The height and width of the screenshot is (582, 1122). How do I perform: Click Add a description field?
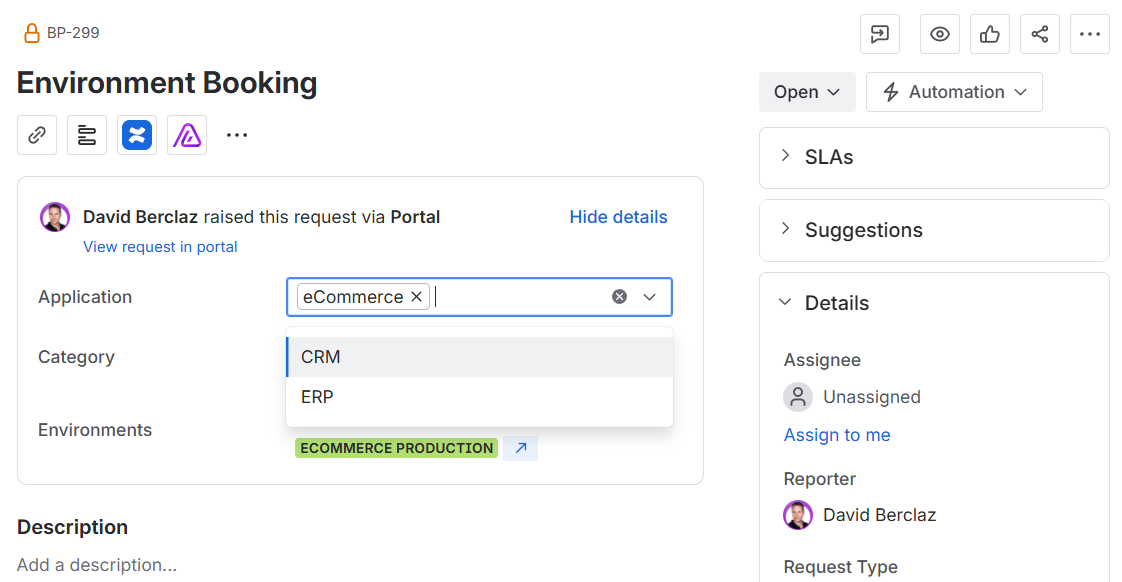point(97,565)
